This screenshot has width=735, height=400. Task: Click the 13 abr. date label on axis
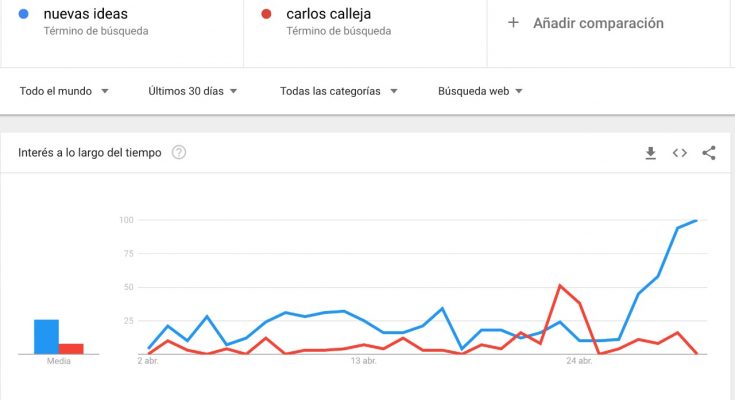click(363, 361)
